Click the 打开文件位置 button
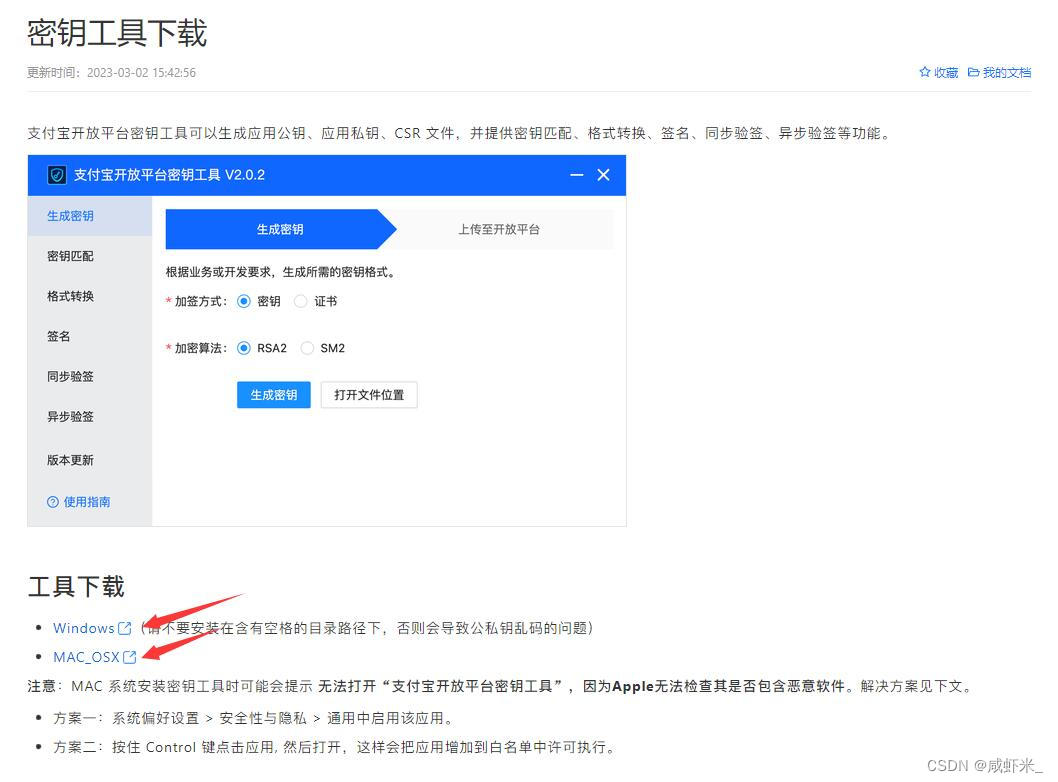The image size is (1058, 782). pos(368,395)
